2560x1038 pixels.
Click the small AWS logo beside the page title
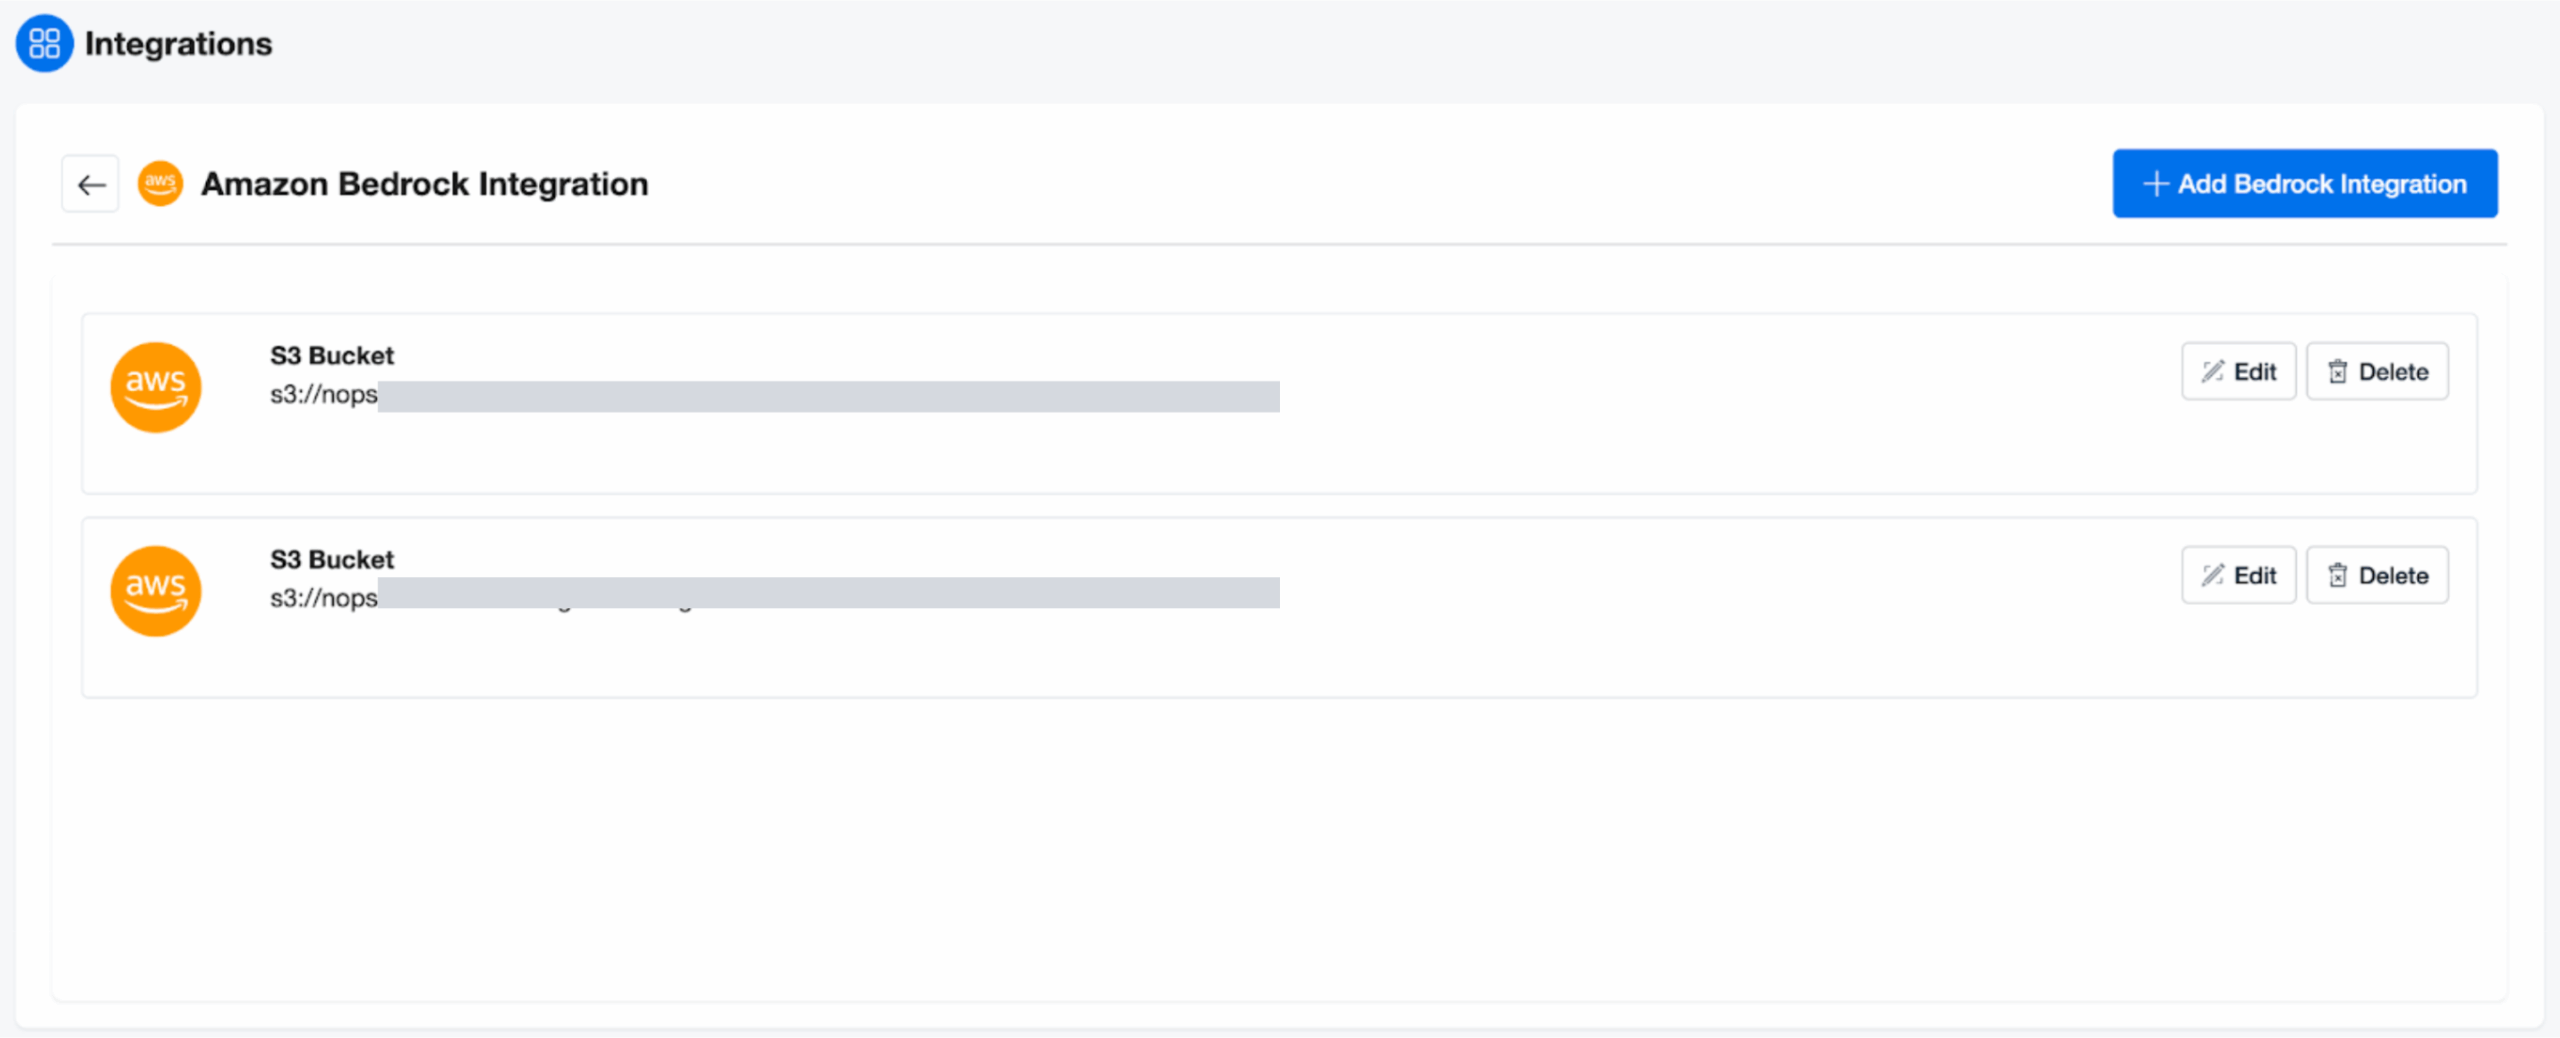(160, 184)
